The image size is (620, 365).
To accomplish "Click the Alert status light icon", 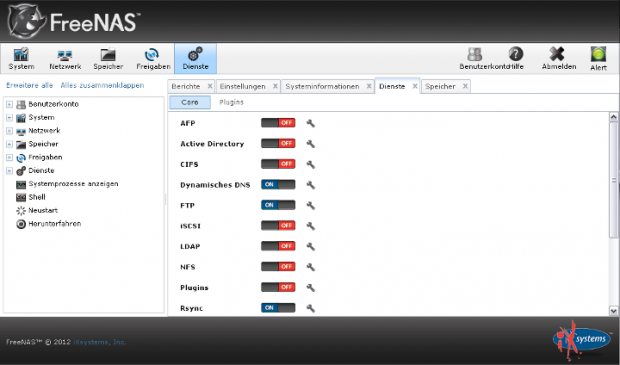I will click(x=598, y=54).
